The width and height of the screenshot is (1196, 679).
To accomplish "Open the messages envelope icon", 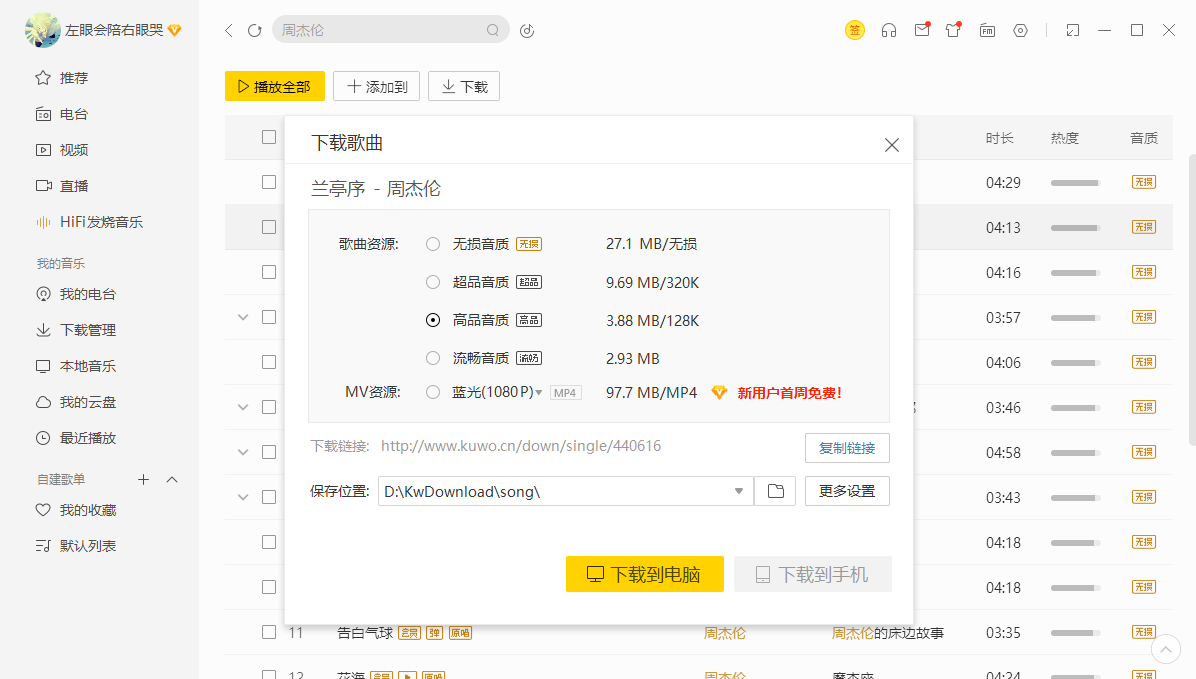I will coord(922,30).
